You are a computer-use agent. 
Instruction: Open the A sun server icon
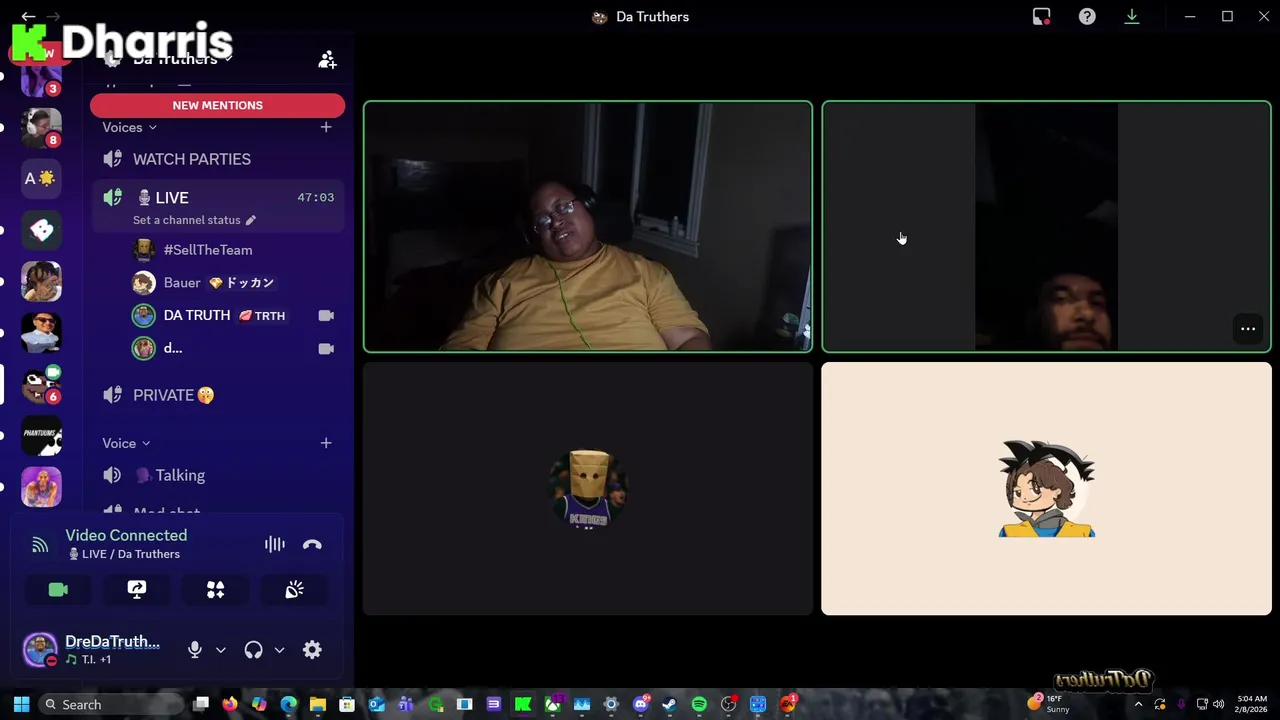pos(41,179)
